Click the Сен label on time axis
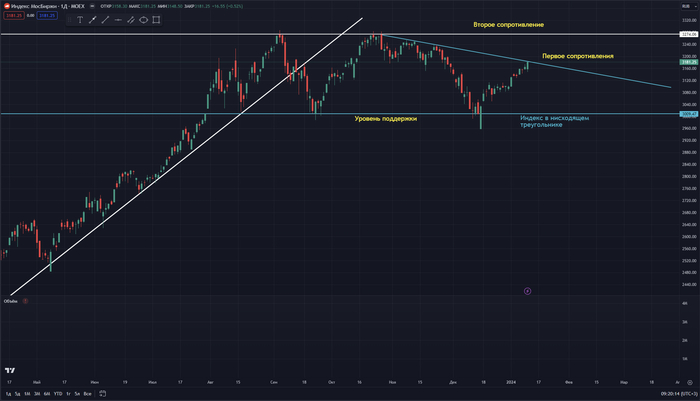The height and width of the screenshot is (401, 700). click(x=274, y=382)
